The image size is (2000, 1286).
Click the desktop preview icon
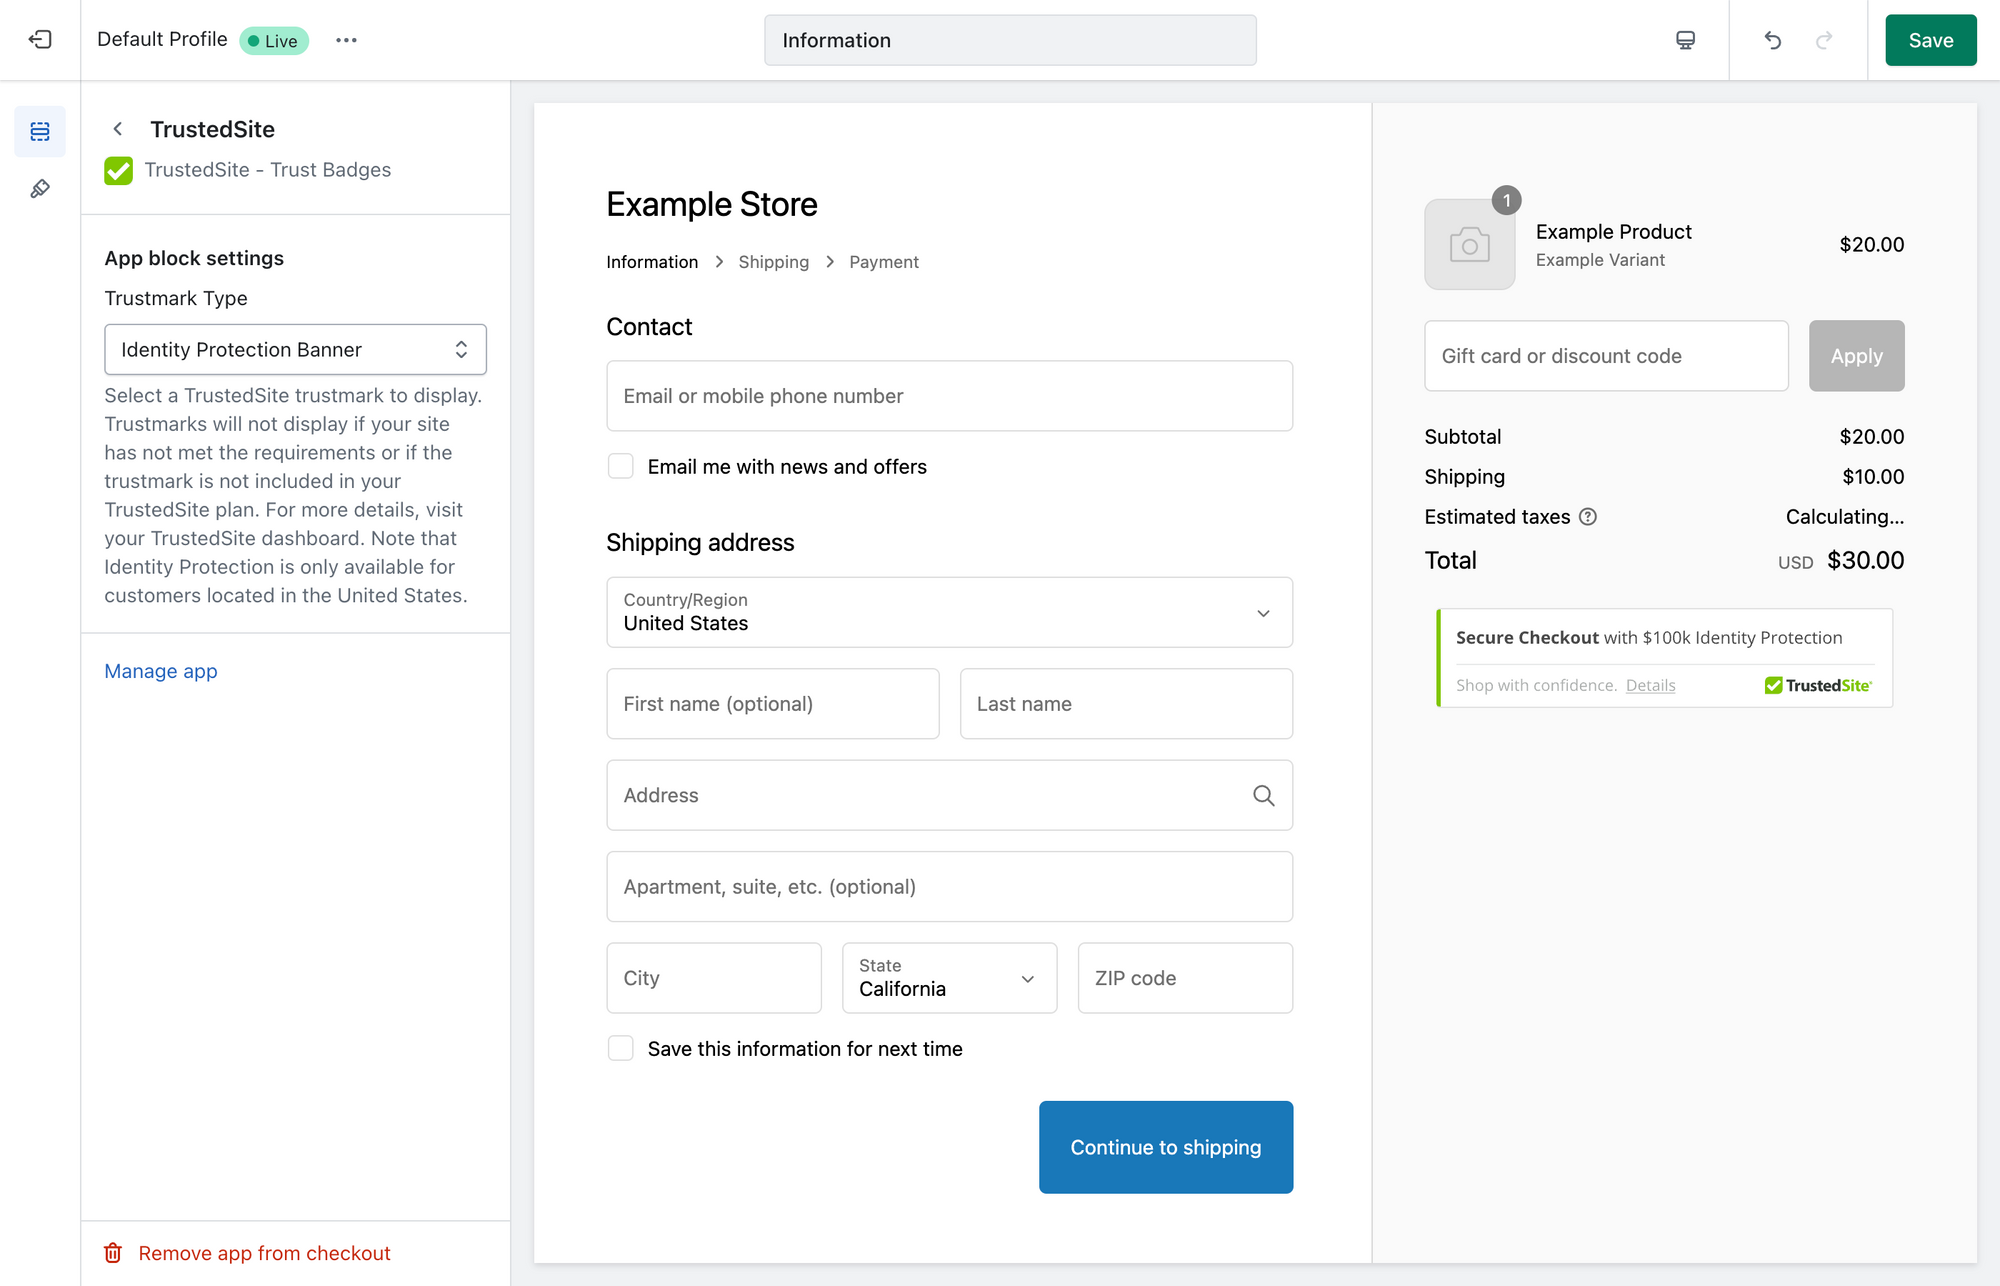click(x=1687, y=39)
